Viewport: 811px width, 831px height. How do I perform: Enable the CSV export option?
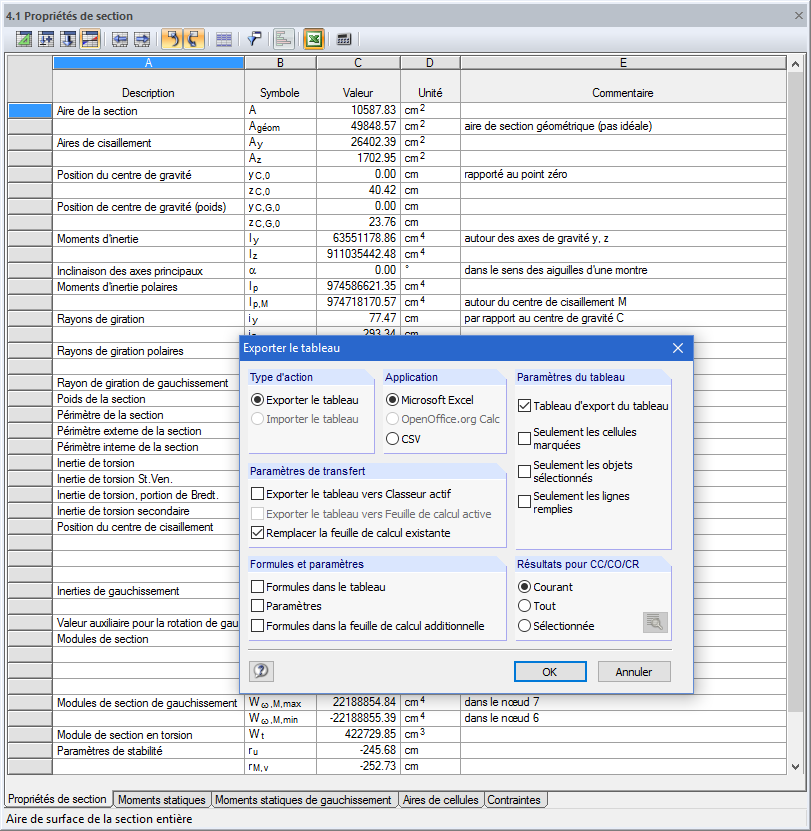click(x=392, y=438)
